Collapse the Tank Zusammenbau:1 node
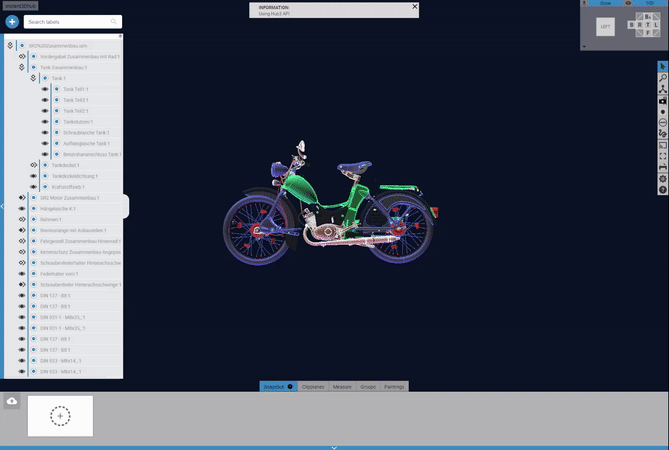 point(21,67)
